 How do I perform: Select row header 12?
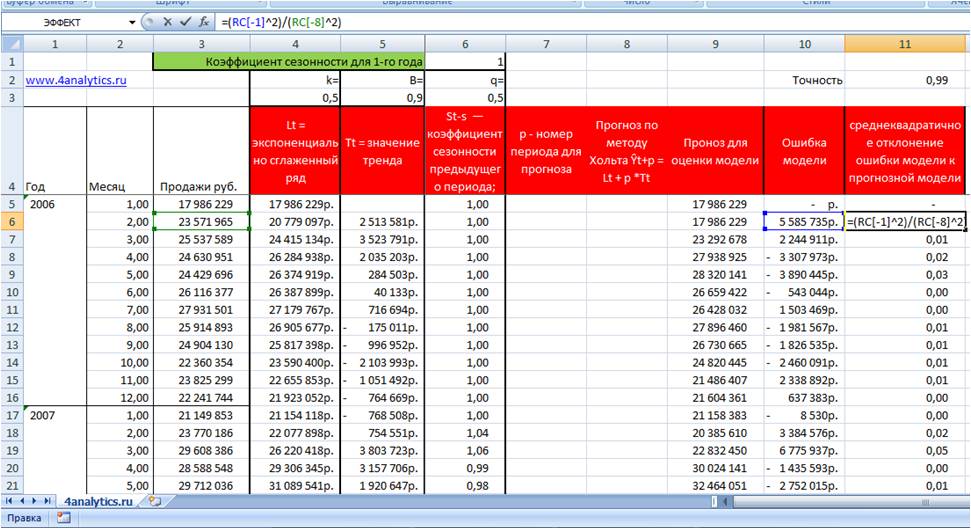(12, 327)
